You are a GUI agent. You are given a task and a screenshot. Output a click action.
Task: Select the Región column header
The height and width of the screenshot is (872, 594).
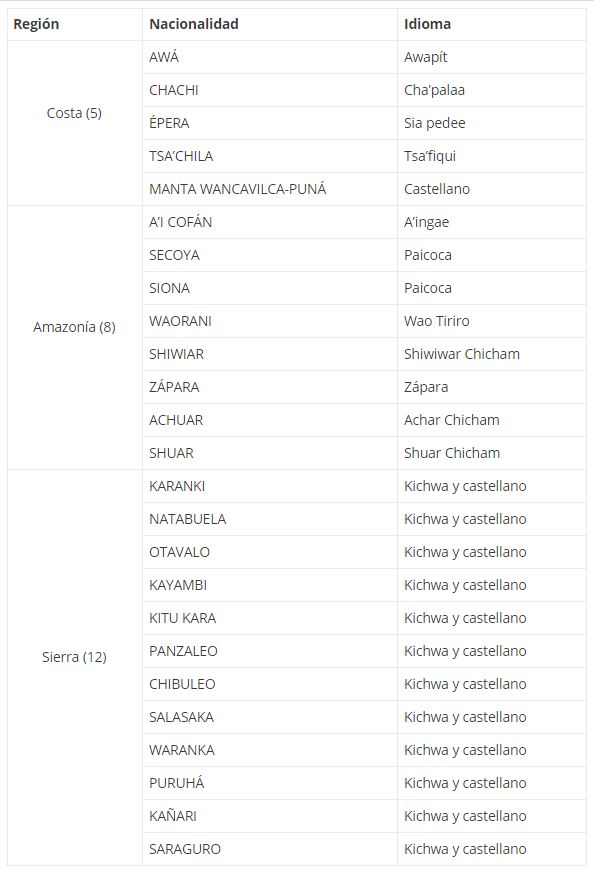click(x=75, y=24)
